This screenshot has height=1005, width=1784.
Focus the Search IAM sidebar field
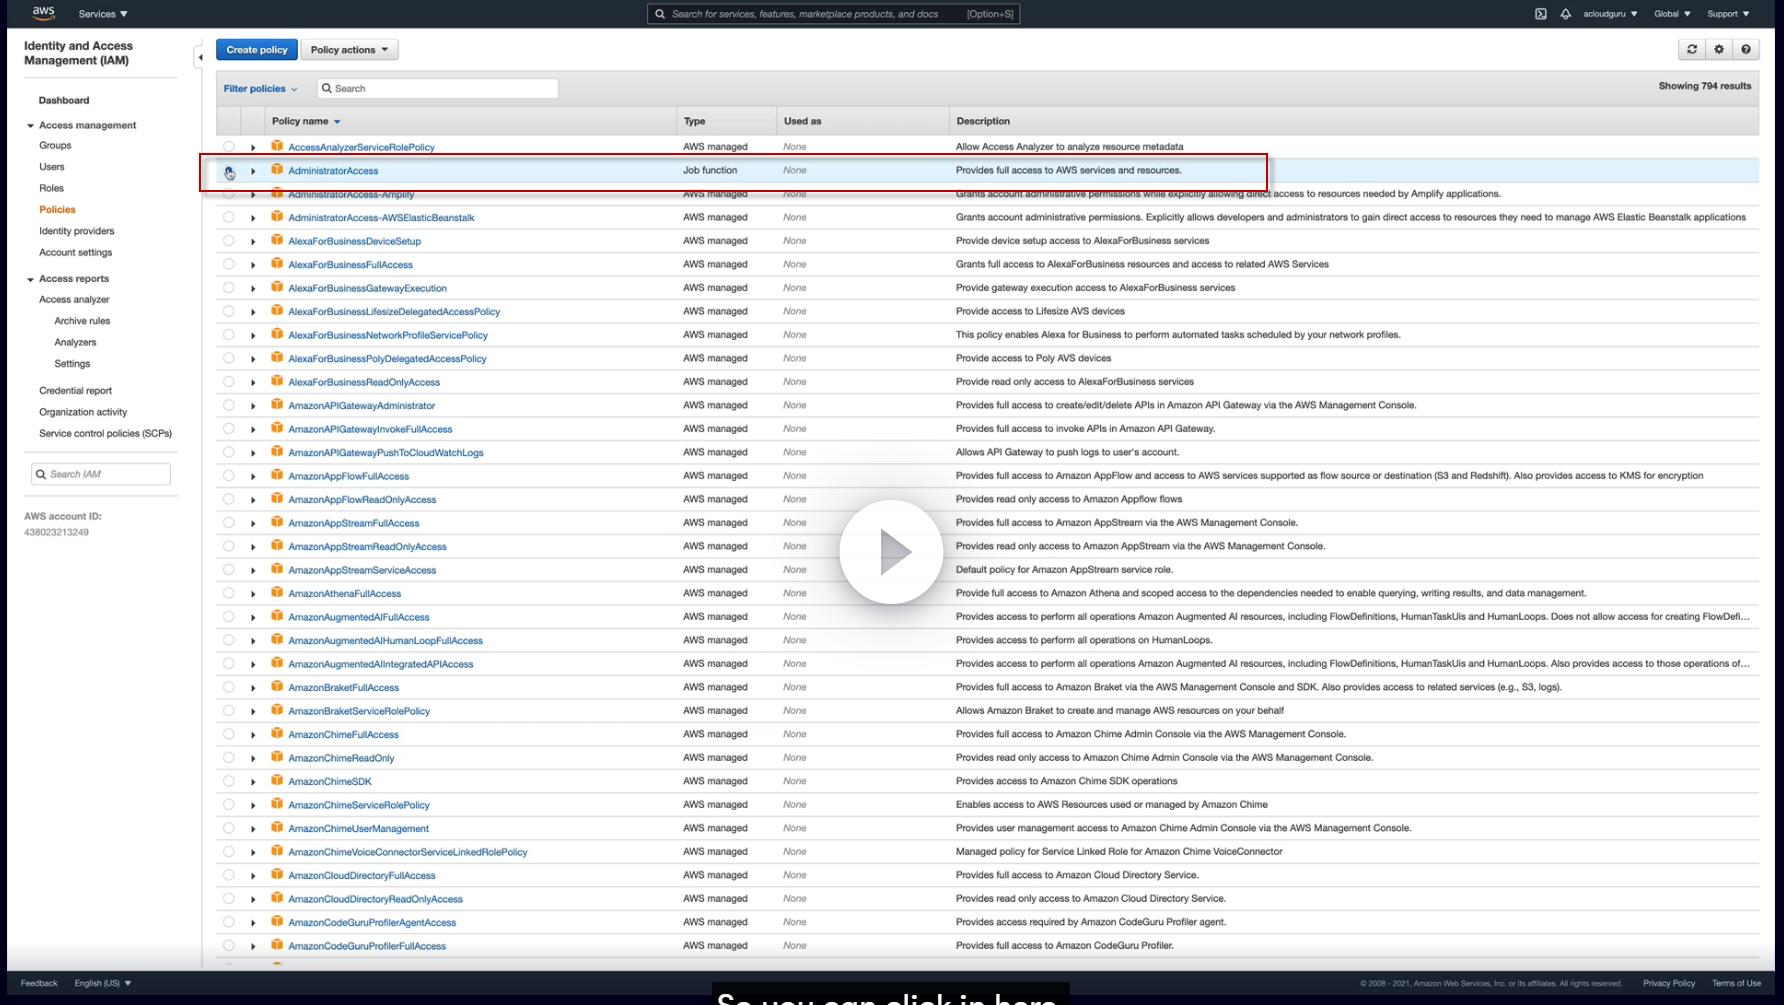pos(101,474)
